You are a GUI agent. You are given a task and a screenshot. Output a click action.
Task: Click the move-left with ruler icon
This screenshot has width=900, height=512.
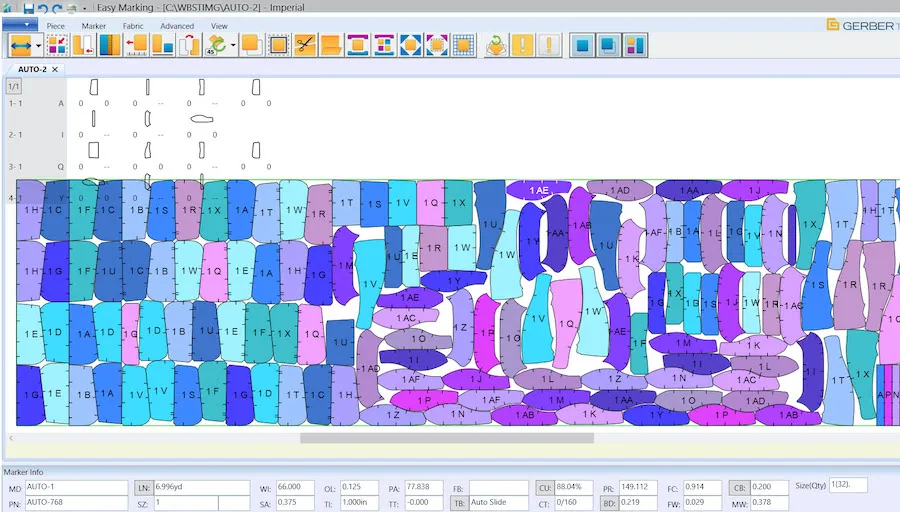137,45
